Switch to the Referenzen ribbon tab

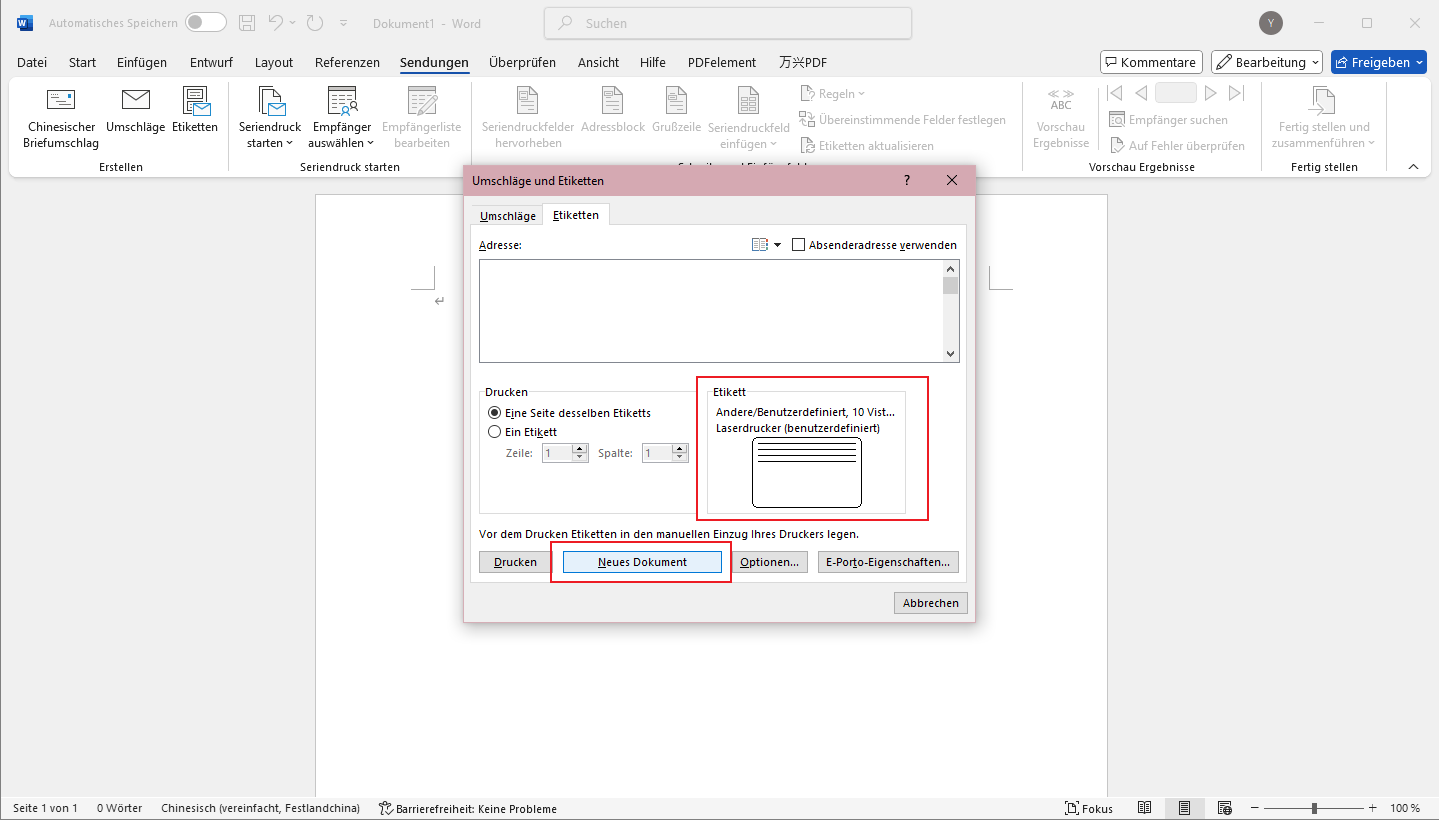[347, 62]
